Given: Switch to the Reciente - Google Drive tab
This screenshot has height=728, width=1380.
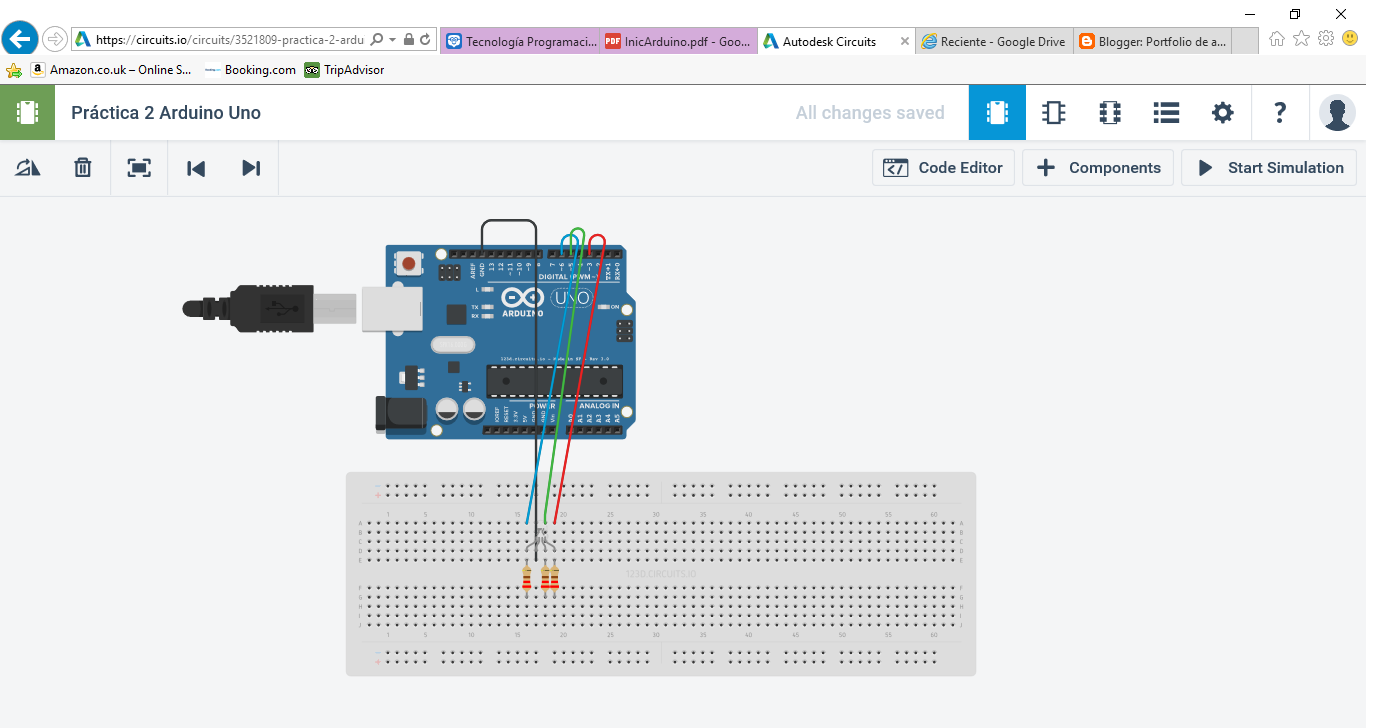Looking at the screenshot, I should click(x=994, y=41).
